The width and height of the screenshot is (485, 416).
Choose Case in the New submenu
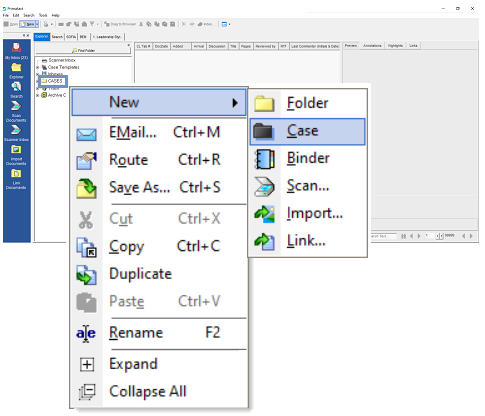click(x=307, y=131)
